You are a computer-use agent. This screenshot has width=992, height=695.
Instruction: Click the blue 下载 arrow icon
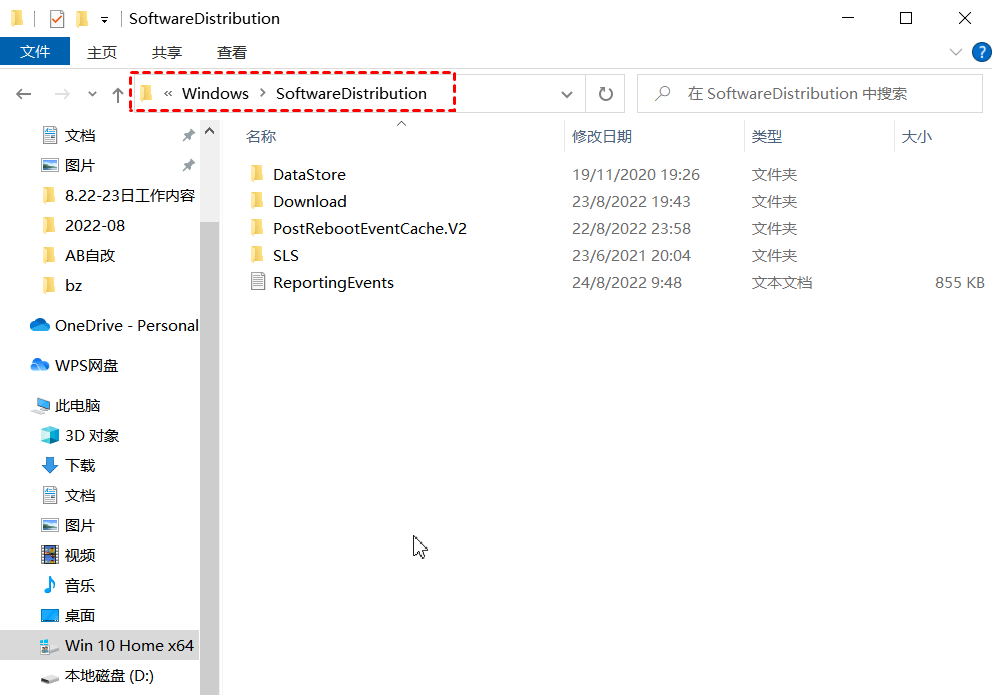tap(50, 465)
